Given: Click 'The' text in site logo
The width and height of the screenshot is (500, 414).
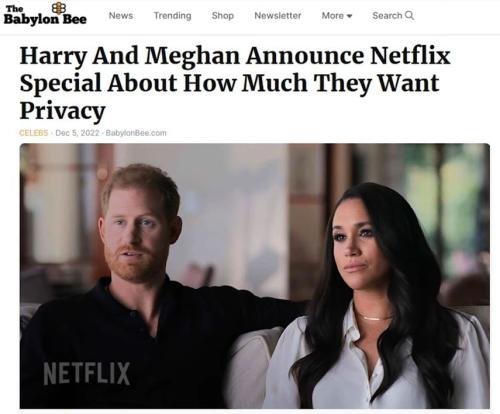Looking at the screenshot, I should click(x=14, y=9).
